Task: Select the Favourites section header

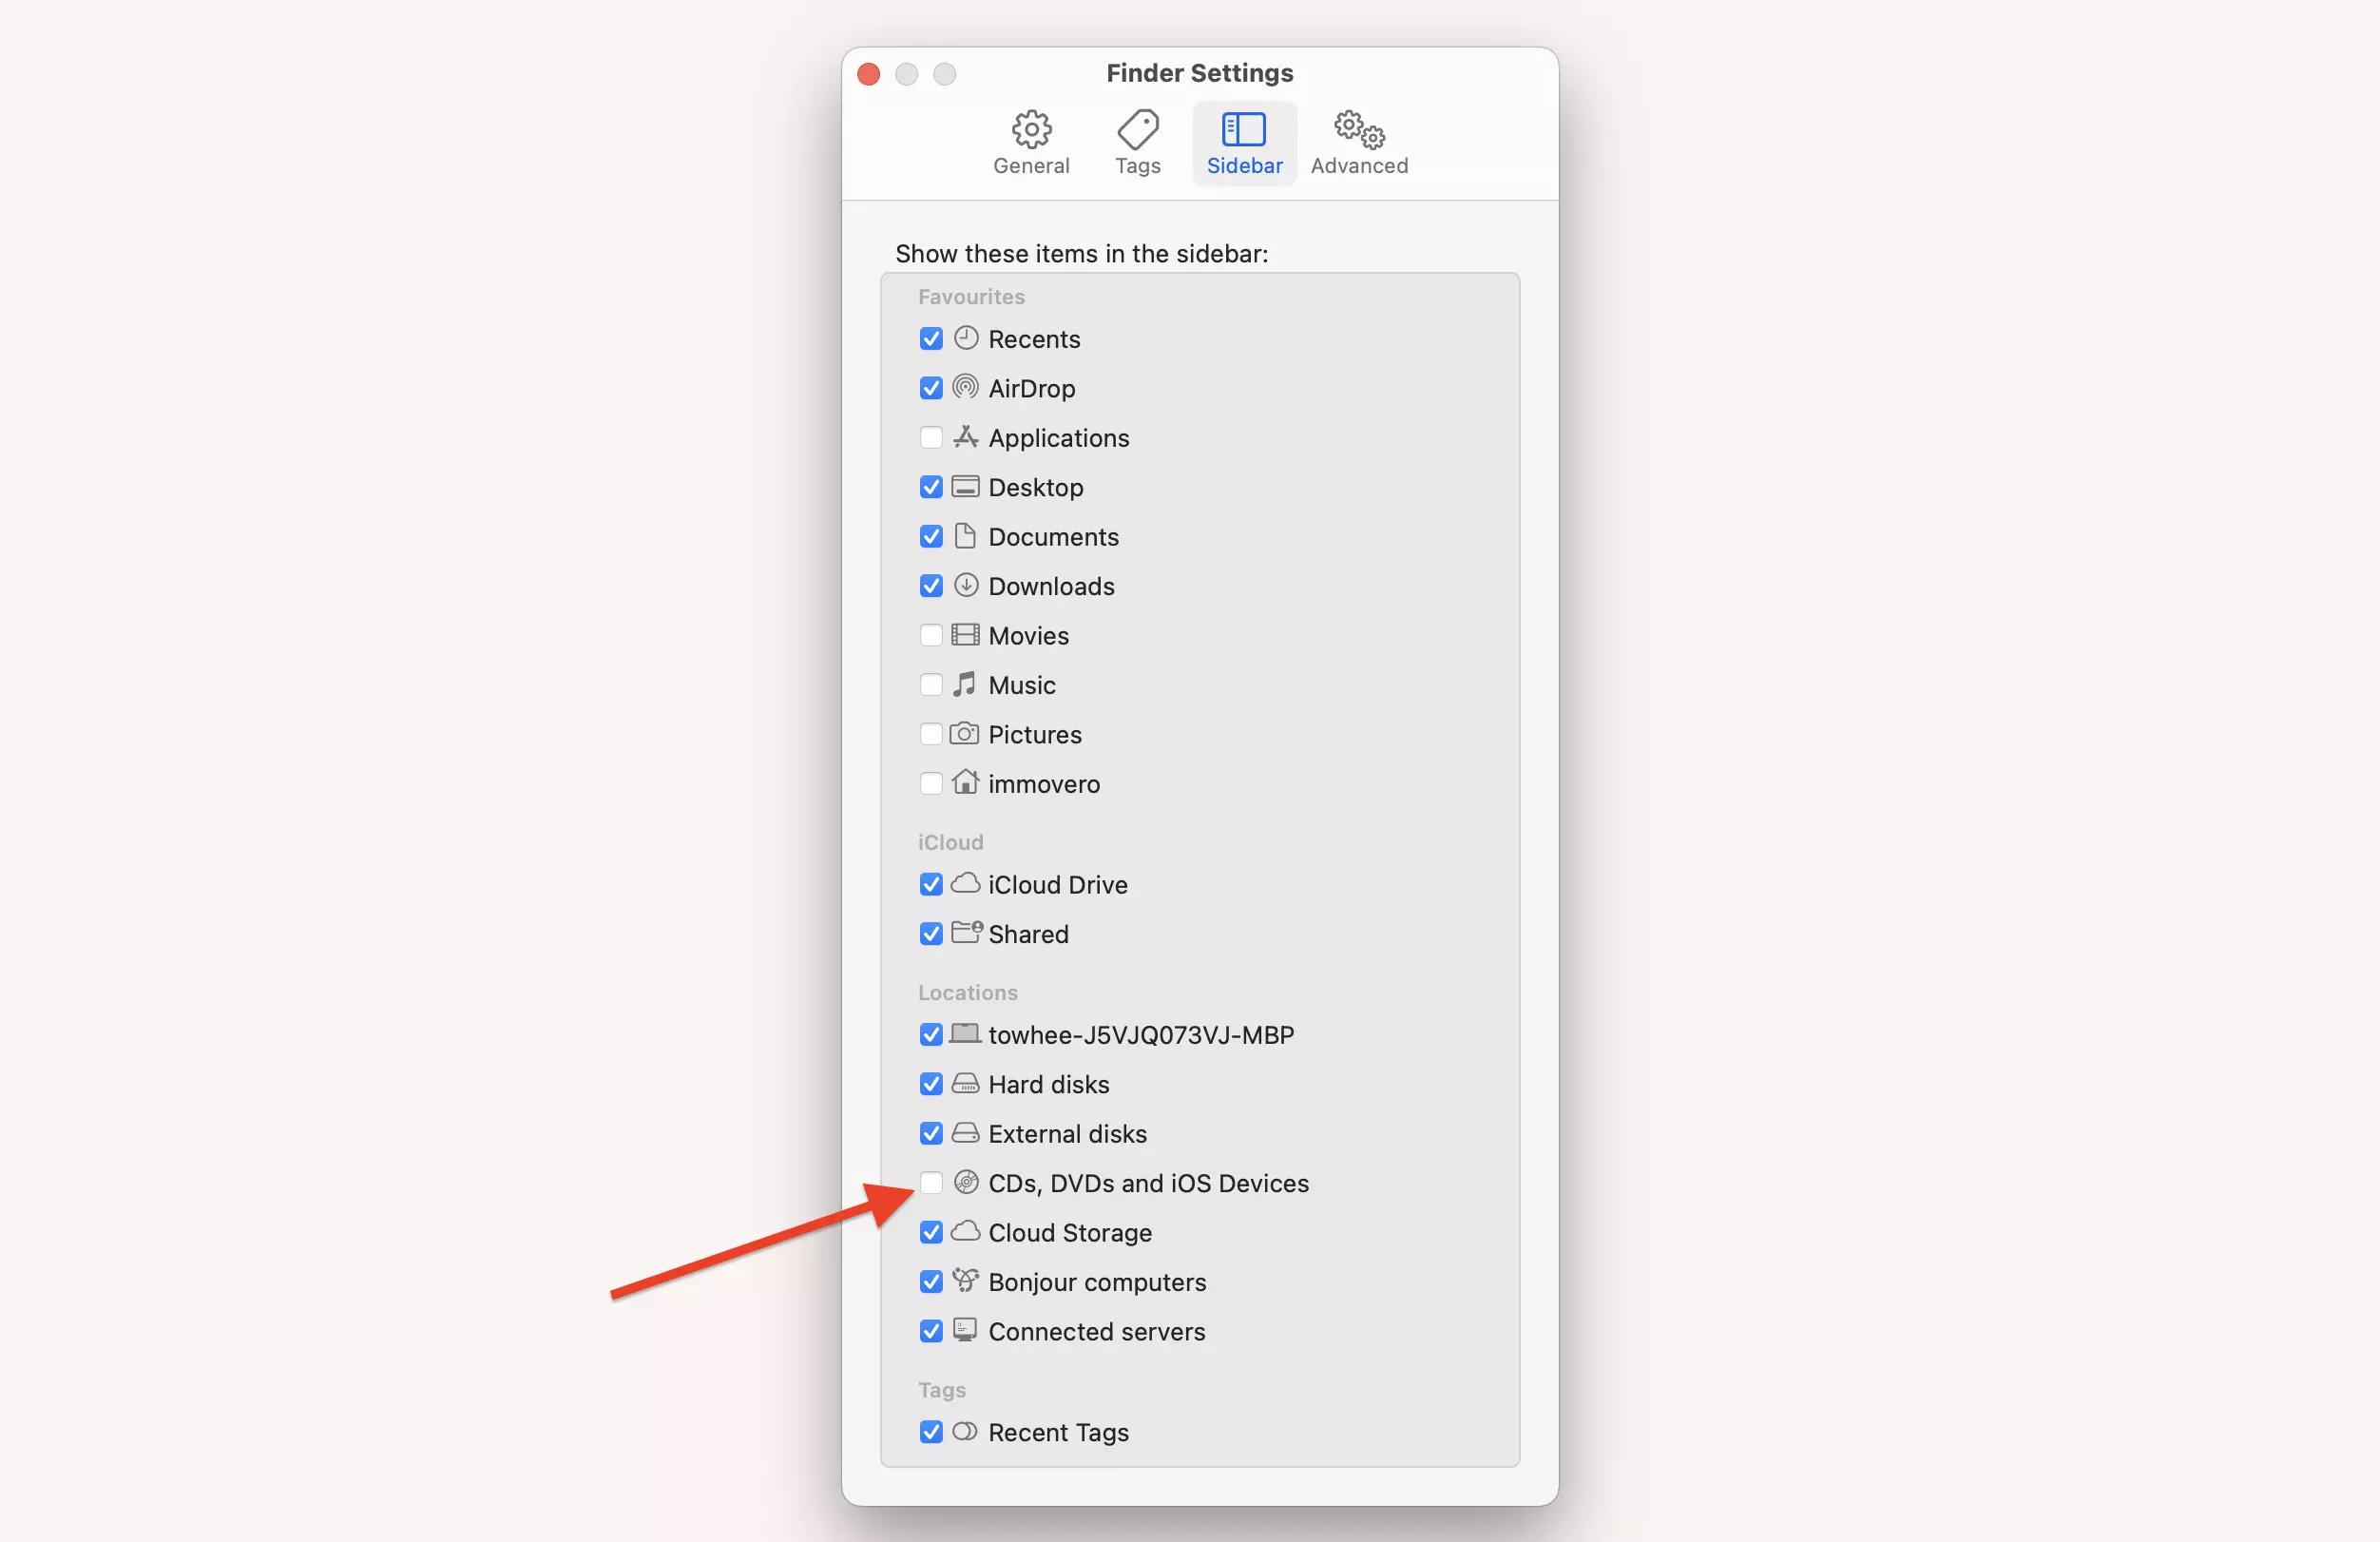Action: [x=971, y=295]
